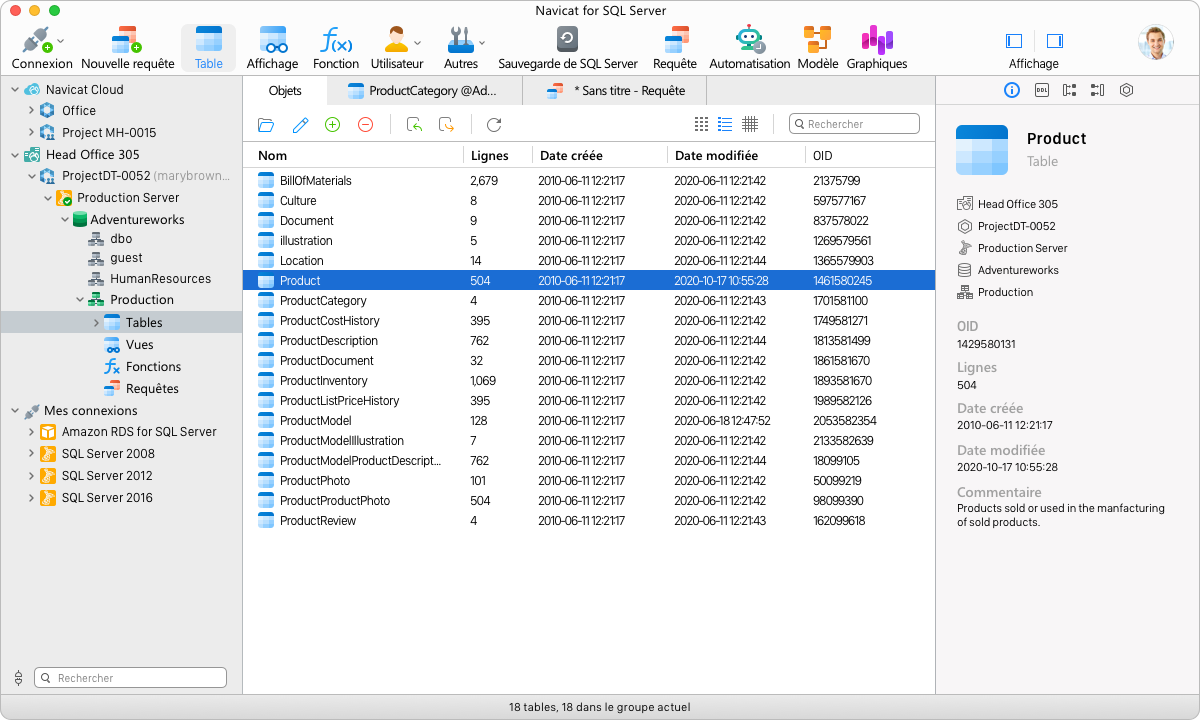Expand the Project MH-0015 node

(31, 133)
